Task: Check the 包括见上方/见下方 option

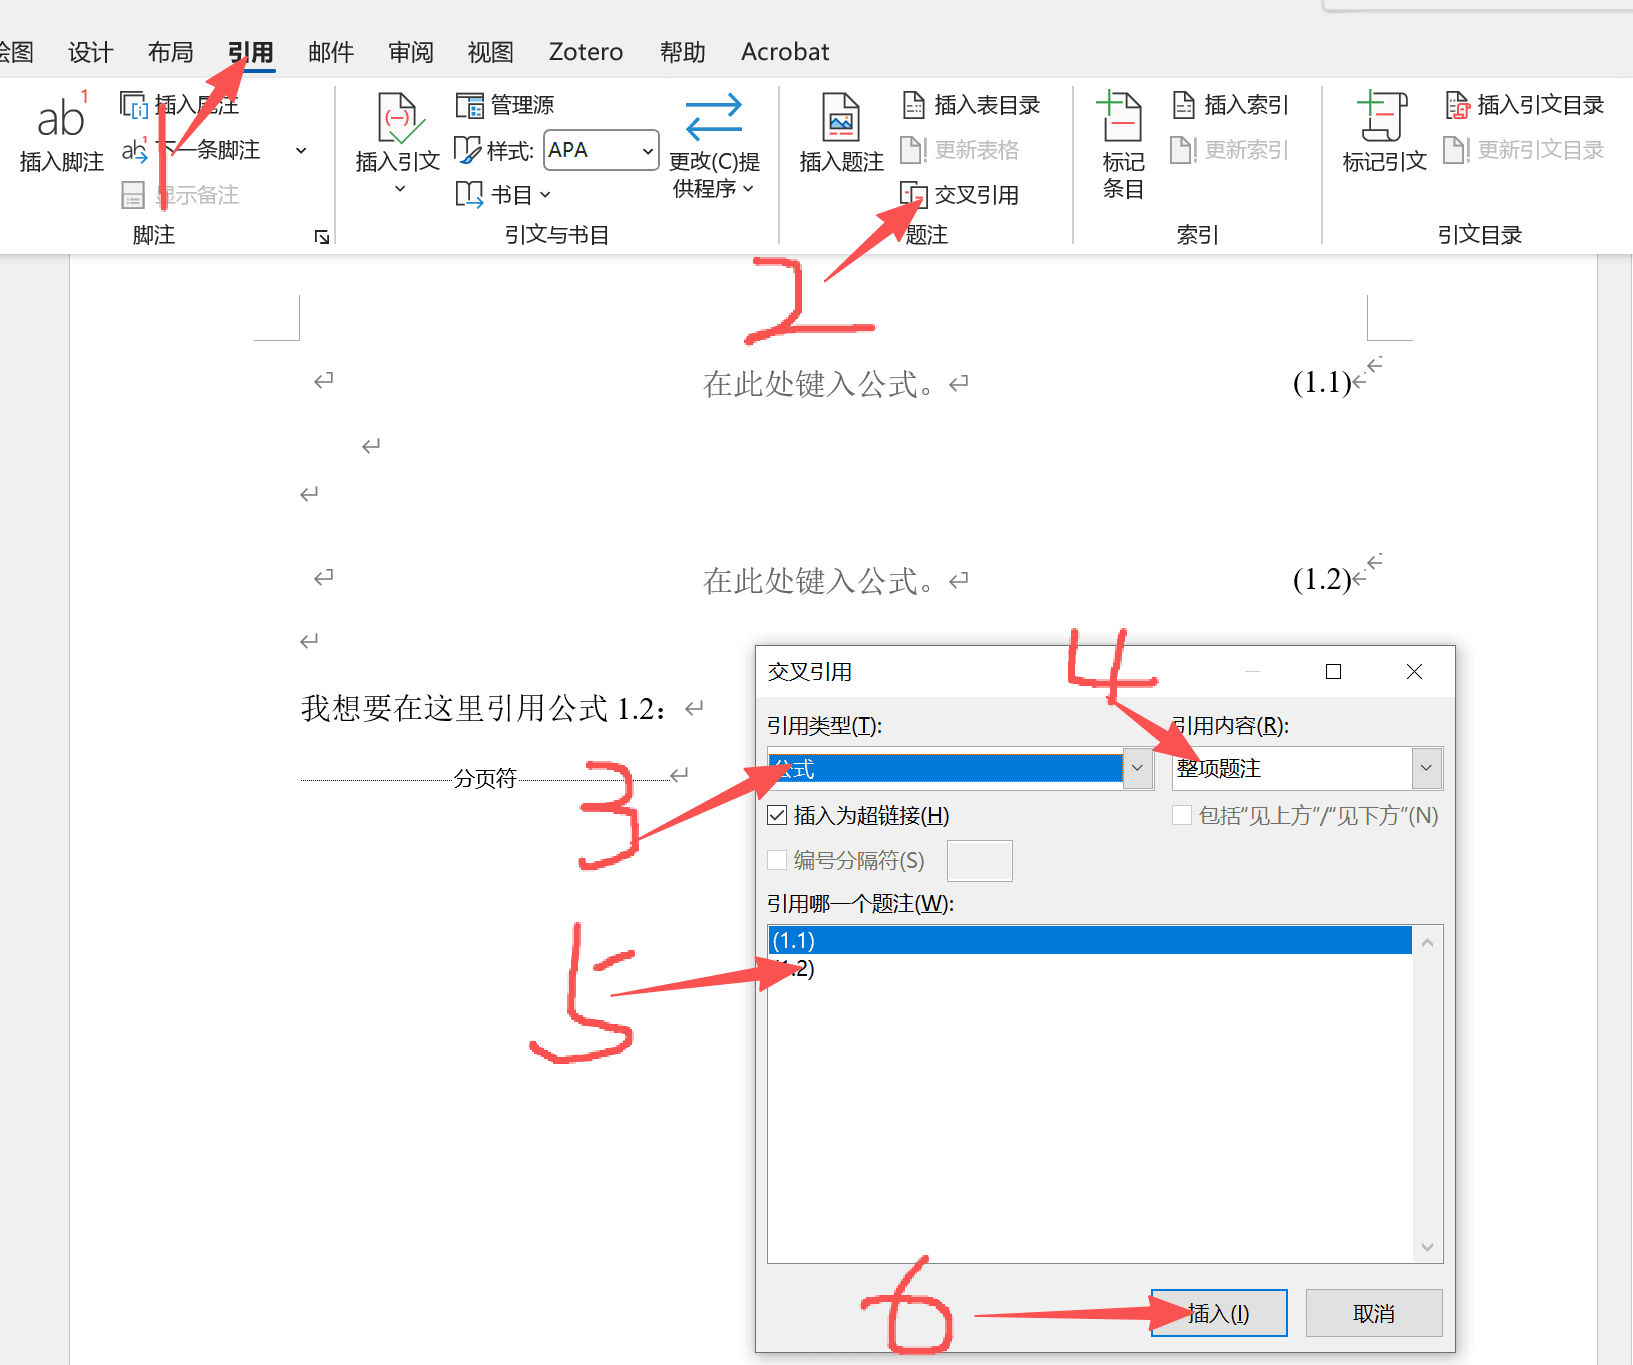Action: tap(1182, 815)
